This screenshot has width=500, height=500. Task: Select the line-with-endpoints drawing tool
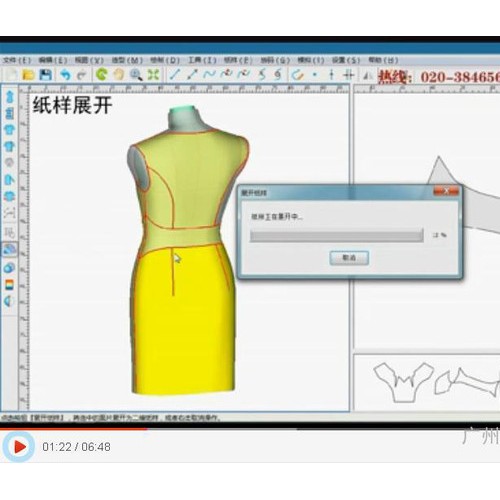(x=192, y=74)
